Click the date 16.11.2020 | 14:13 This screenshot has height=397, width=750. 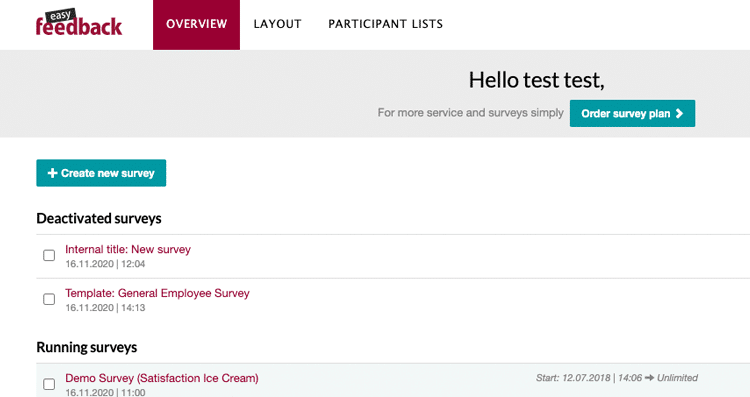click(105, 308)
